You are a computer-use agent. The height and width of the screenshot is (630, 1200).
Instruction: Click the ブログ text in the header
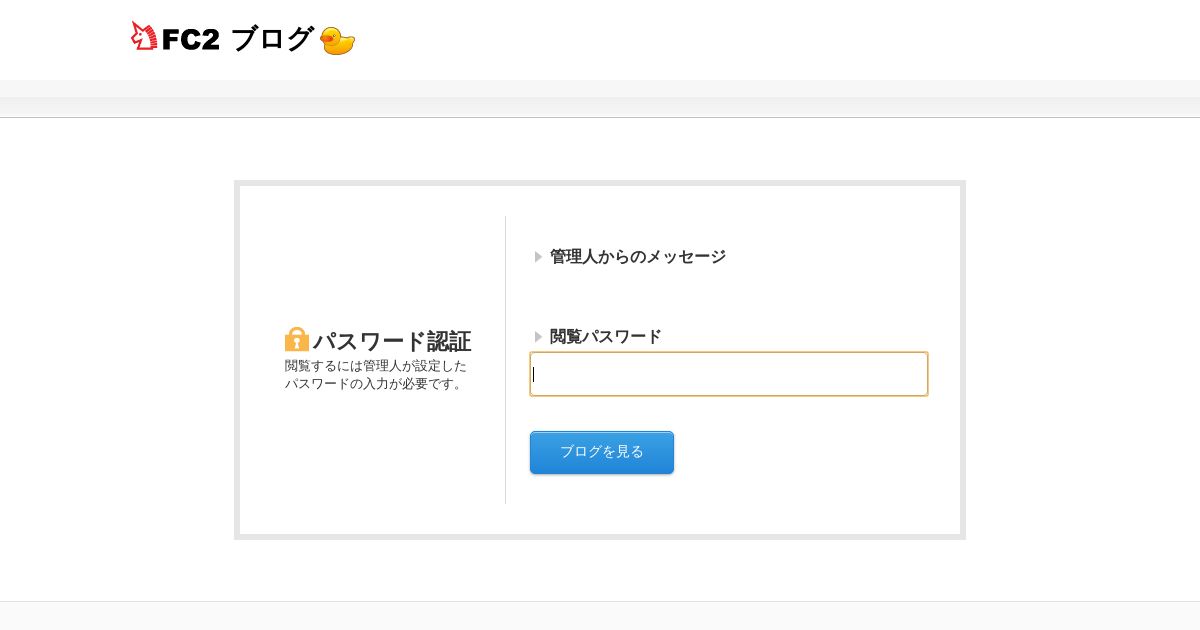point(272,40)
